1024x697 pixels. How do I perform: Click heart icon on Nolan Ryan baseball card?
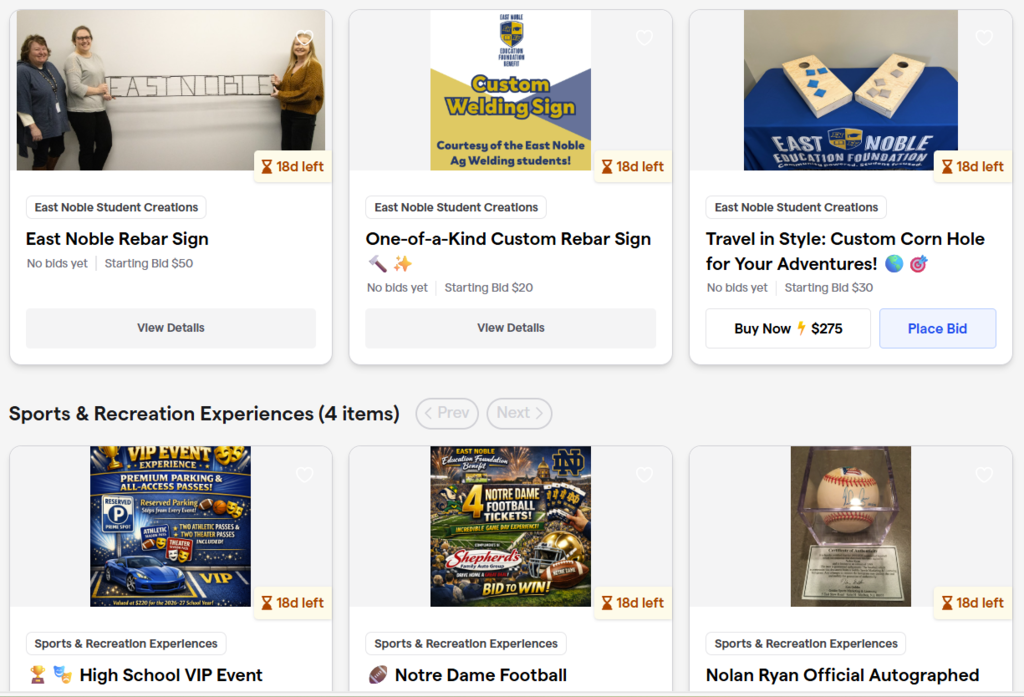(984, 475)
